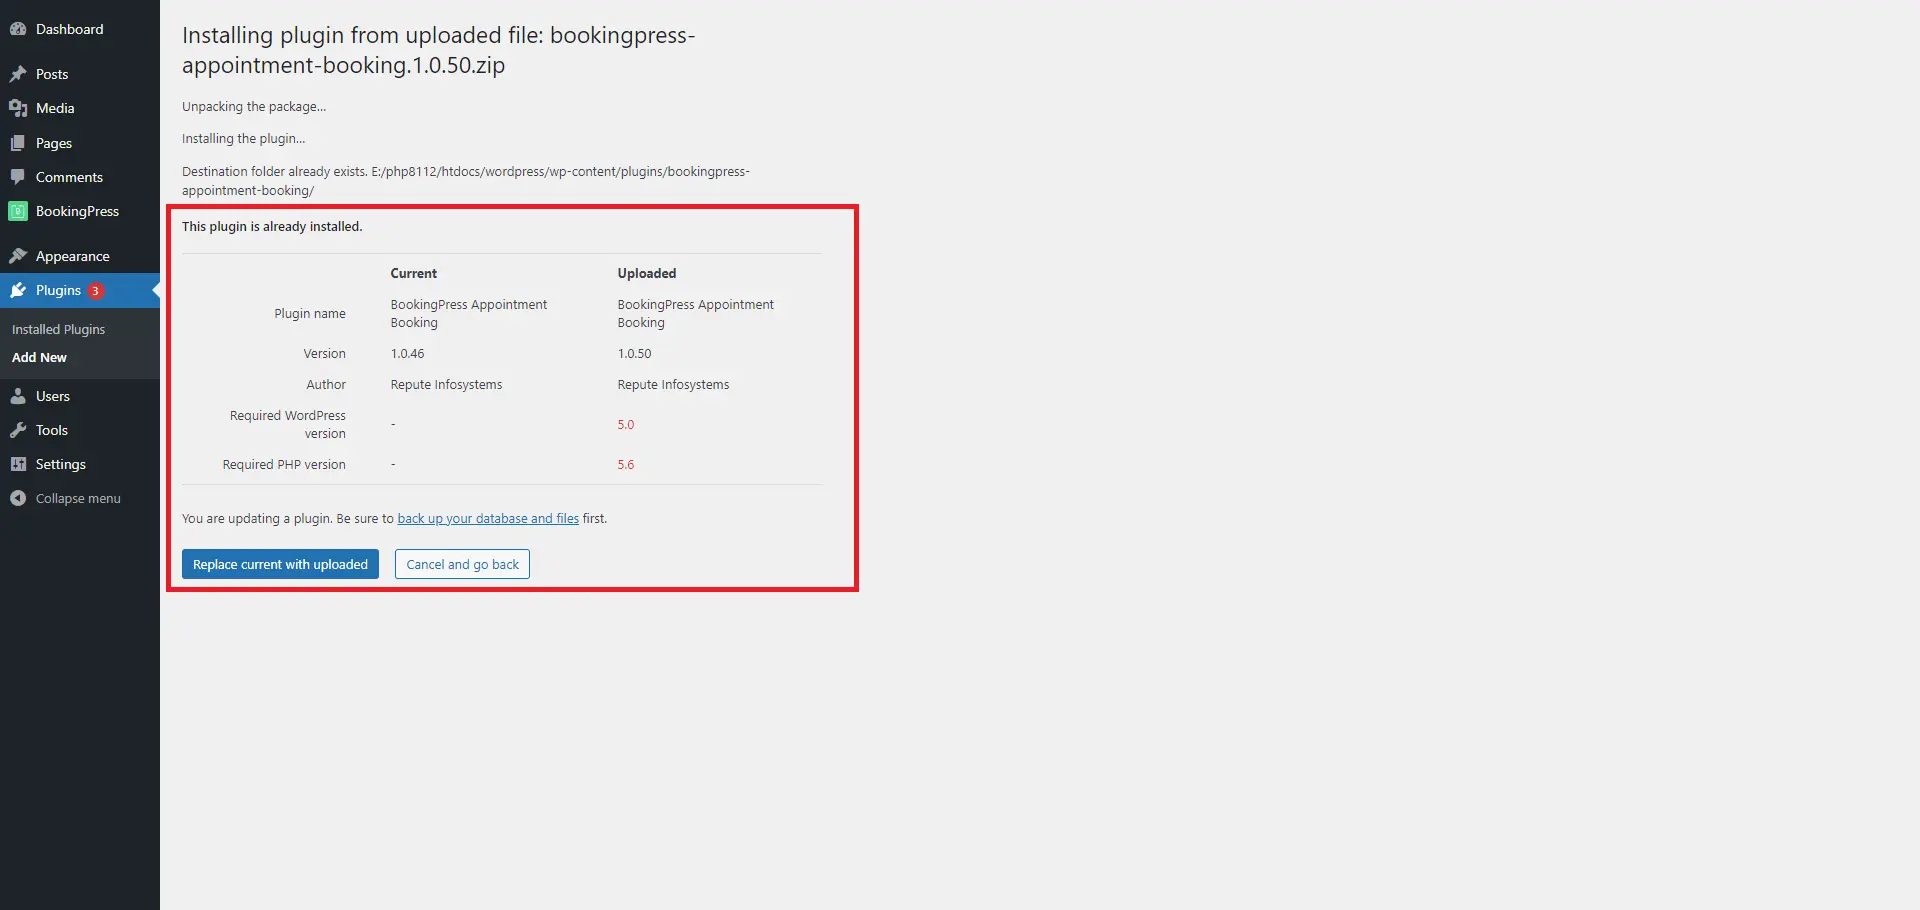The width and height of the screenshot is (1920, 910).
Task: Click the Posts pushpin icon
Action: tap(18, 74)
